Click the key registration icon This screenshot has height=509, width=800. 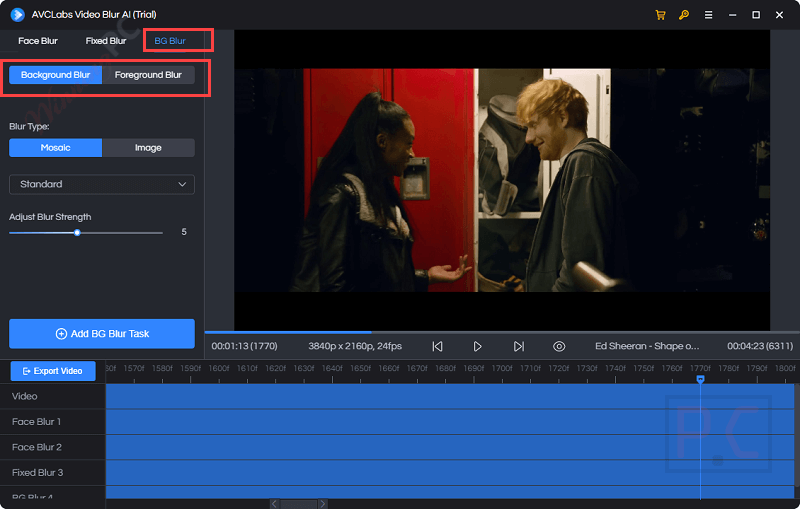pos(684,15)
